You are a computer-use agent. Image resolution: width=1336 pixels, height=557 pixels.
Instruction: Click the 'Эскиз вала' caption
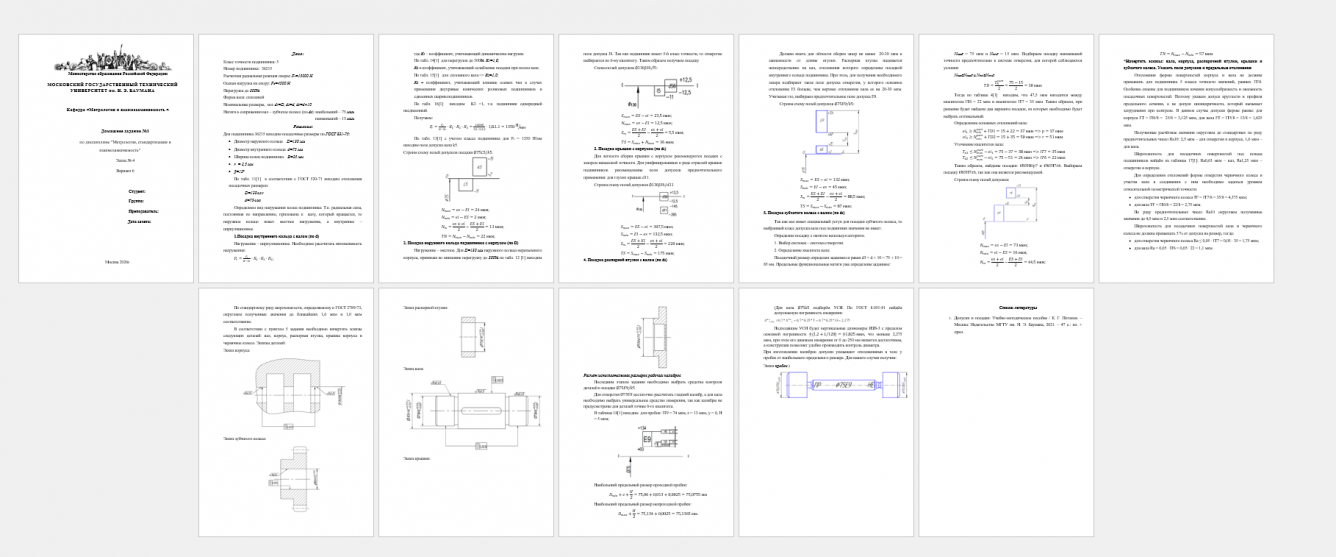point(414,369)
